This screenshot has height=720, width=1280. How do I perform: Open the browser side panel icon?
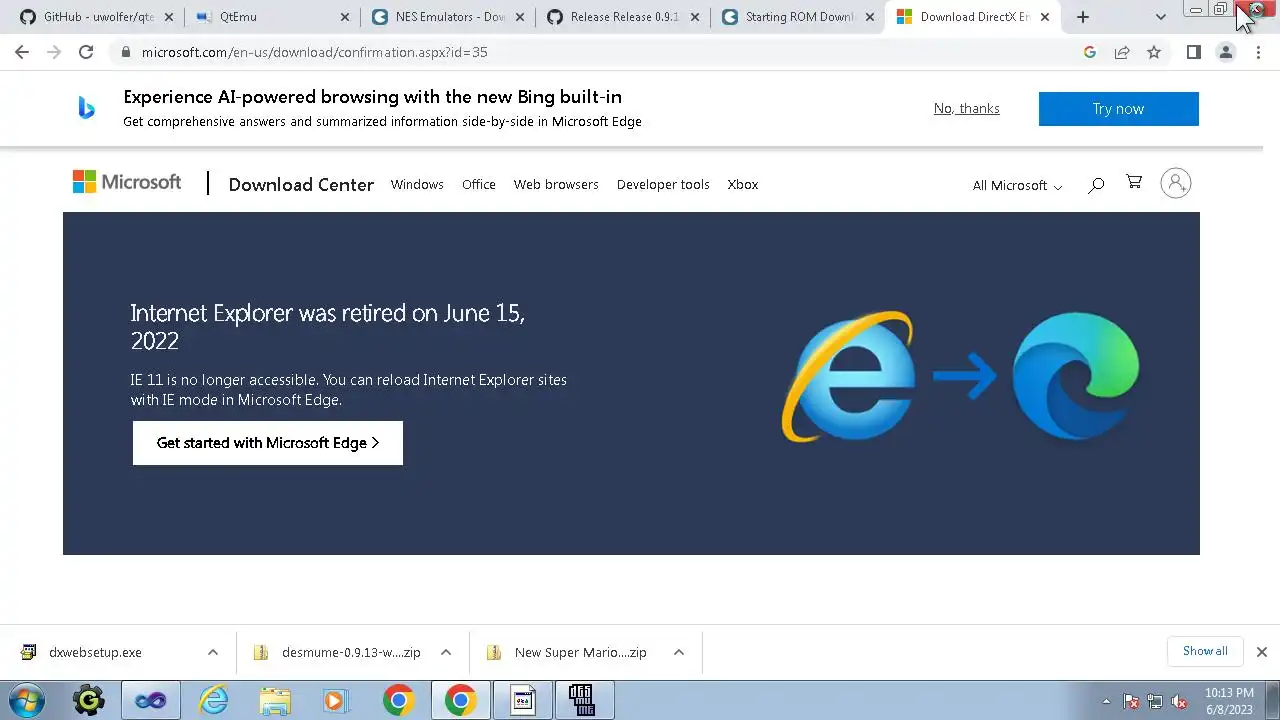(1193, 52)
